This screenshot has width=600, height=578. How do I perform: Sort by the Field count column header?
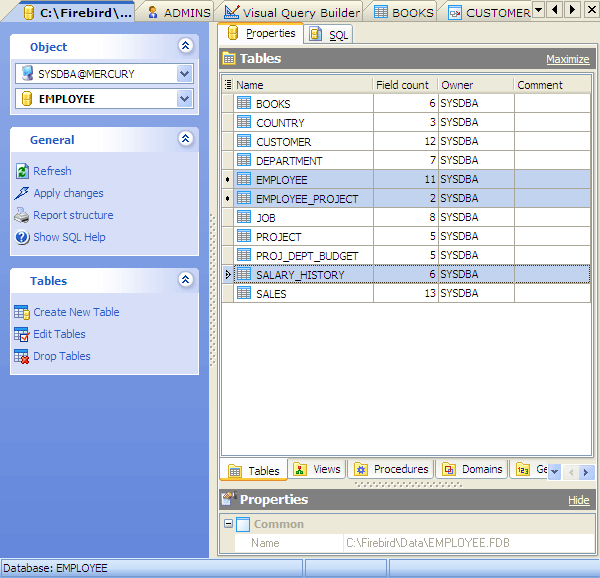(405, 85)
